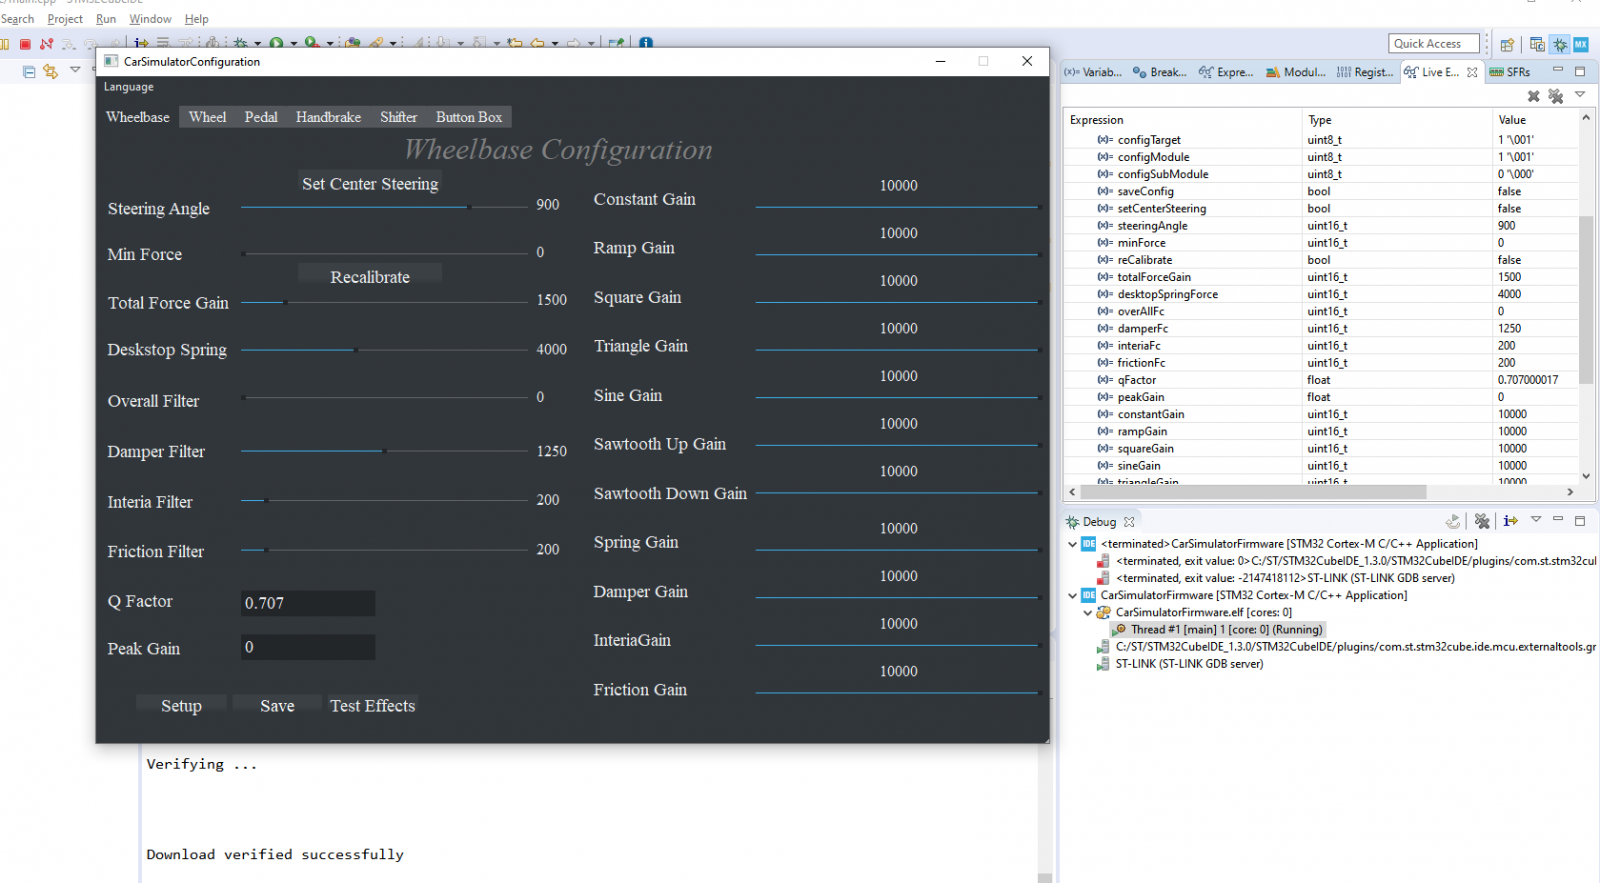Click the Instruction Stepping Mode toolbar icon

(141, 43)
